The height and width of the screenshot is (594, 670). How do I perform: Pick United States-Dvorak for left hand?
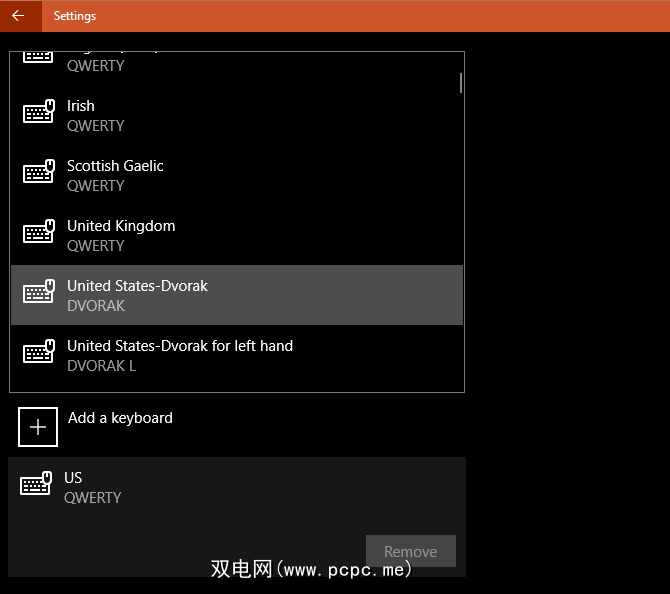[x=237, y=355]
